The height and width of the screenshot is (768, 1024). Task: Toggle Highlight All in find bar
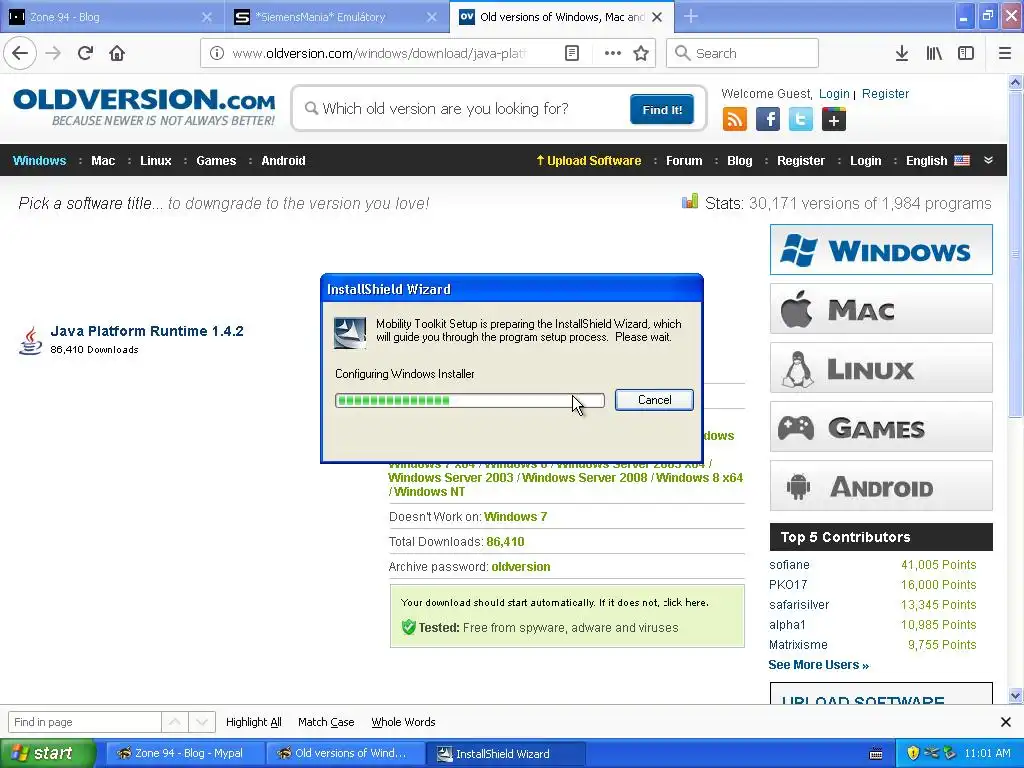(x=253, y=722)
